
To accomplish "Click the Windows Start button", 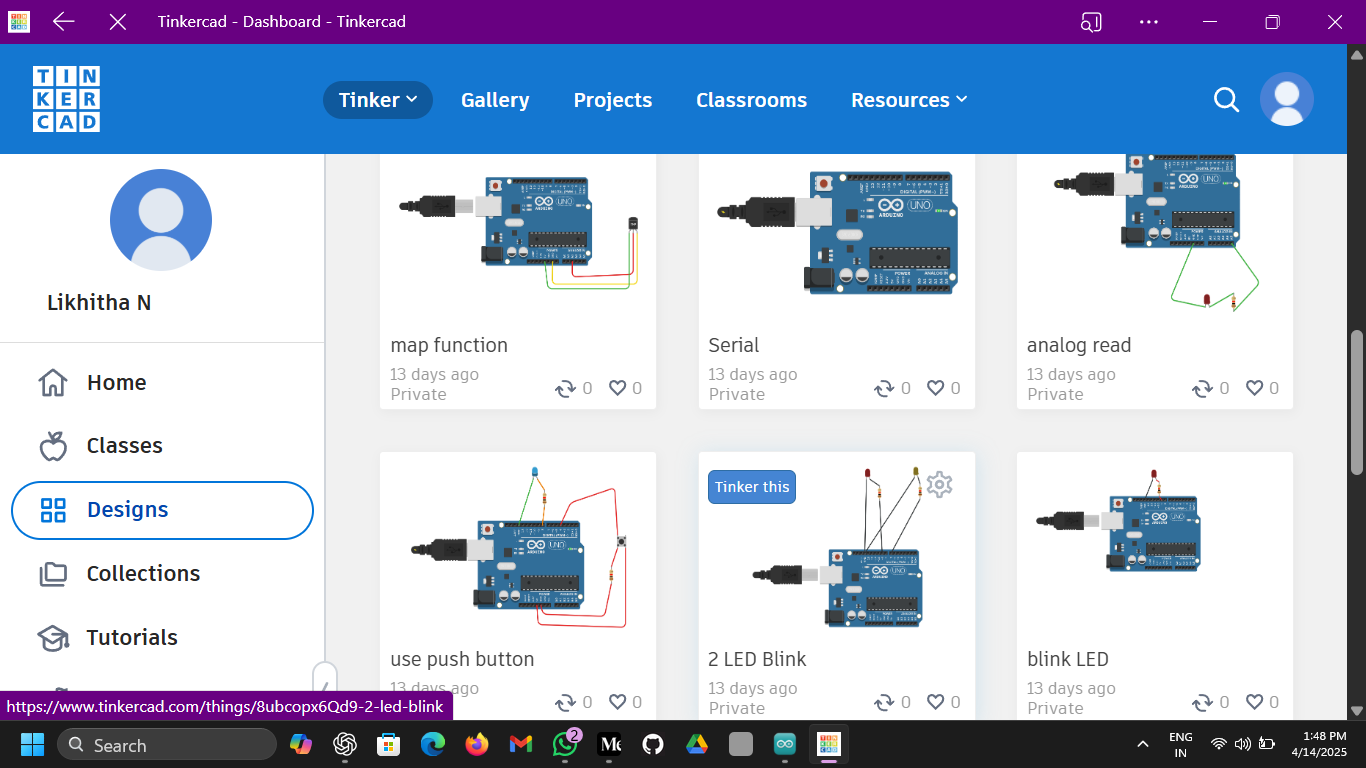I will (33, 744).
